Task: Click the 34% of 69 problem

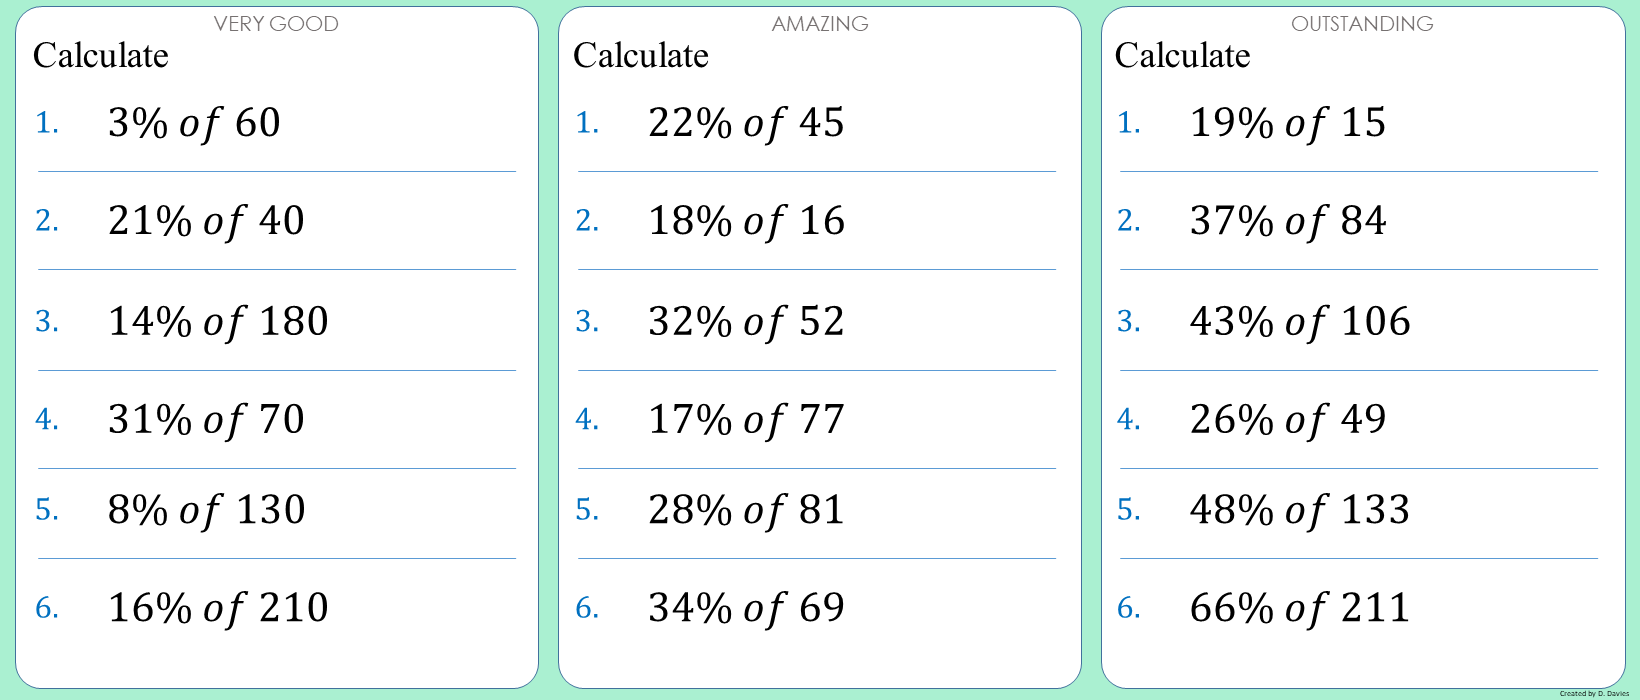Action: click(746, 608)
